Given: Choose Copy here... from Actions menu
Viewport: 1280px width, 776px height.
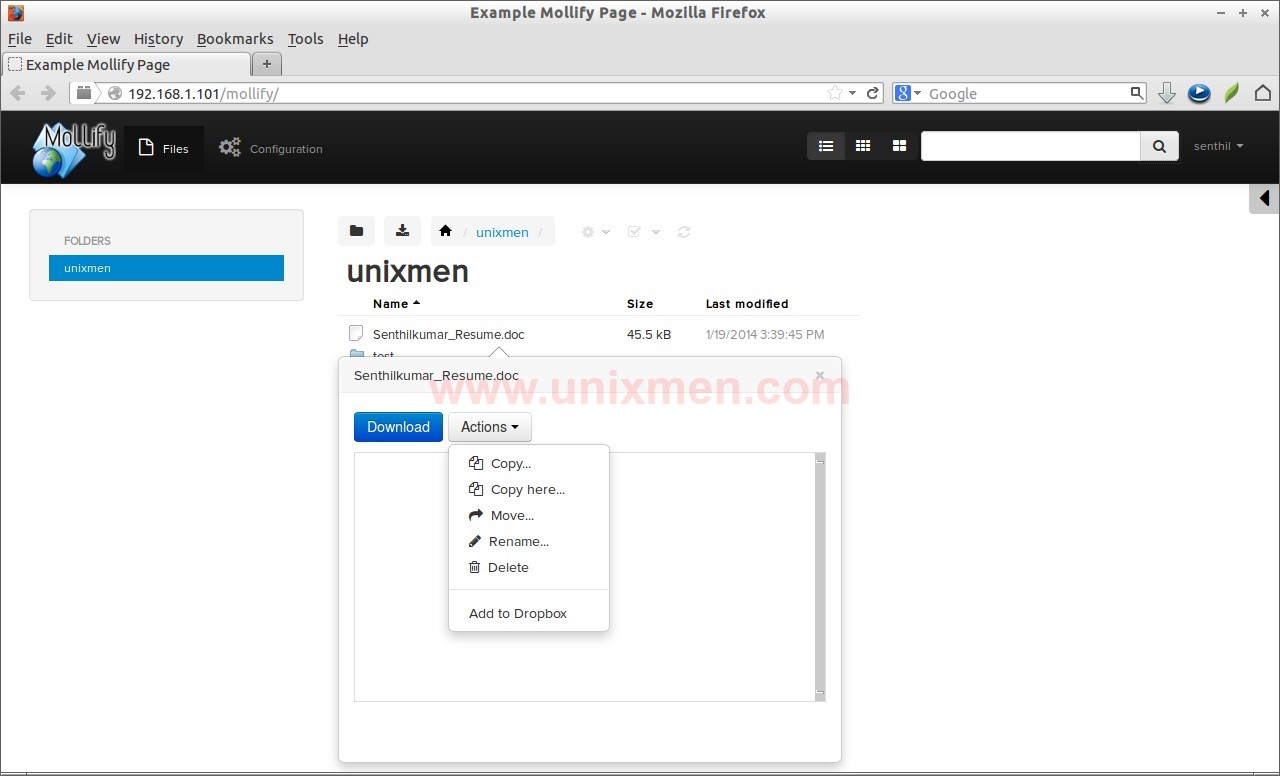Looking at the screenshot, I should (x=529, y=489).
